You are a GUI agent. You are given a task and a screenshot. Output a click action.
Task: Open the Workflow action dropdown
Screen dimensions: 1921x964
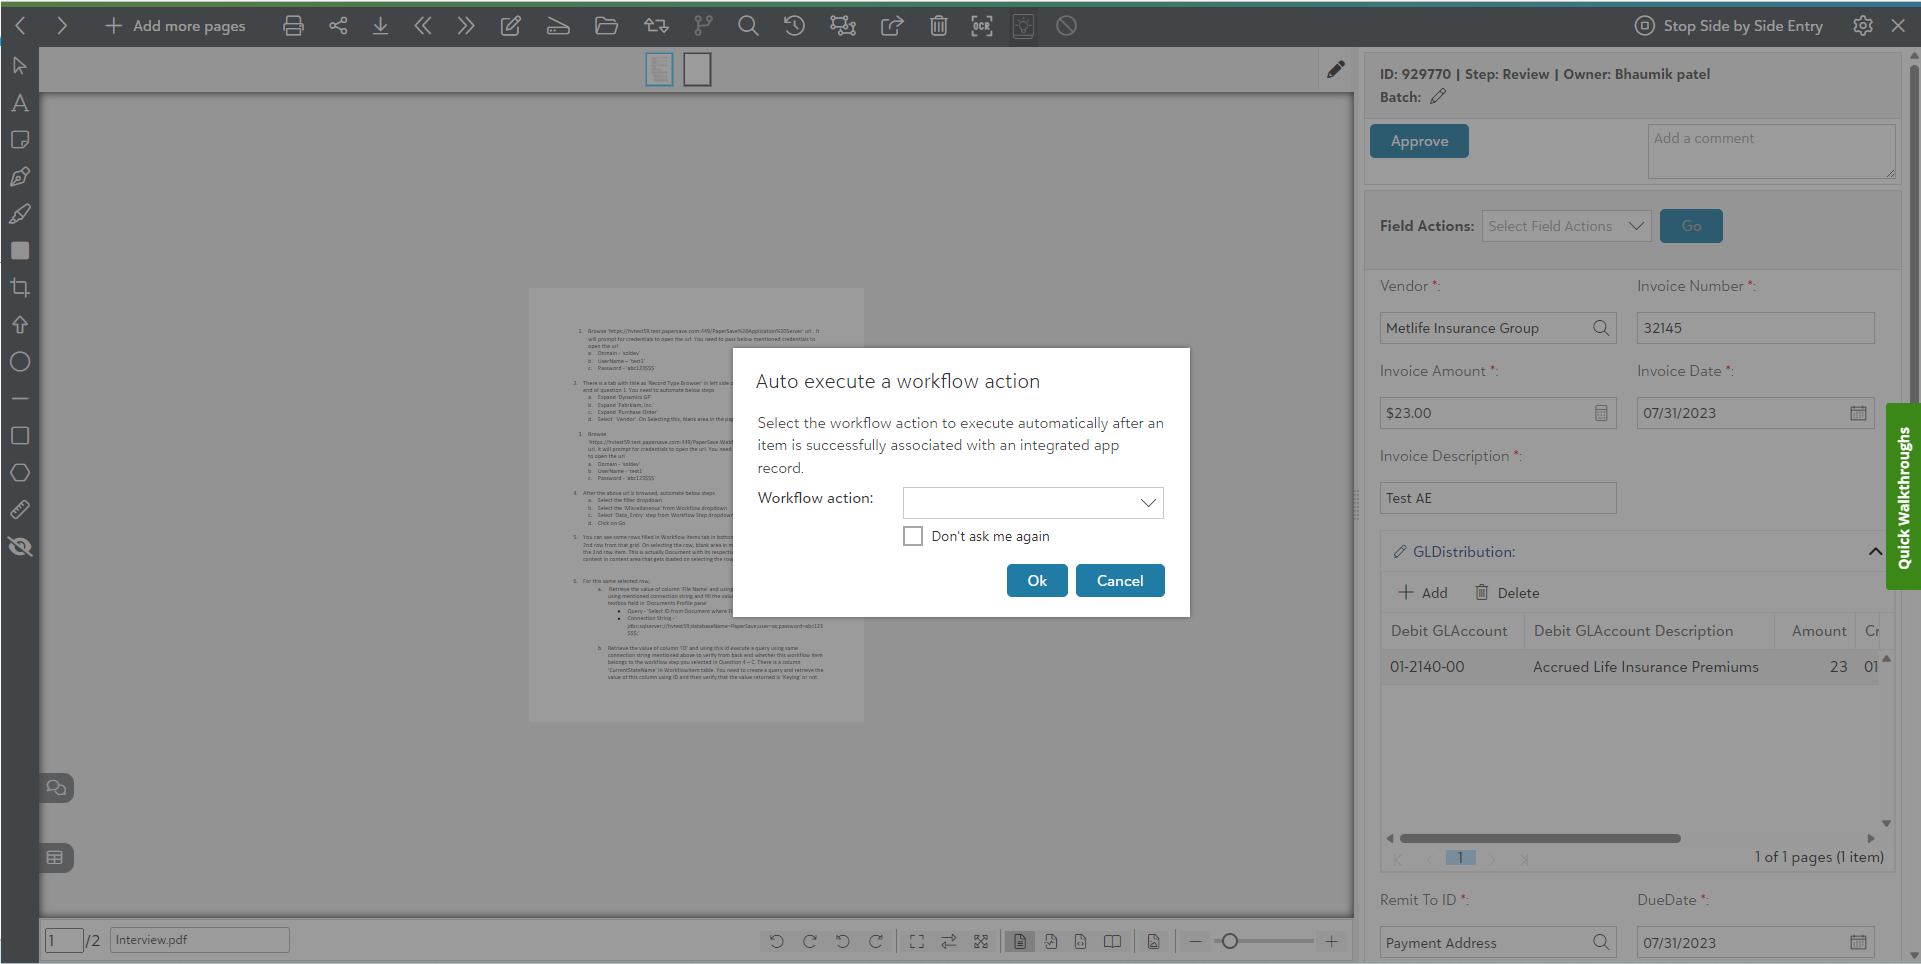click(1033, 503)
